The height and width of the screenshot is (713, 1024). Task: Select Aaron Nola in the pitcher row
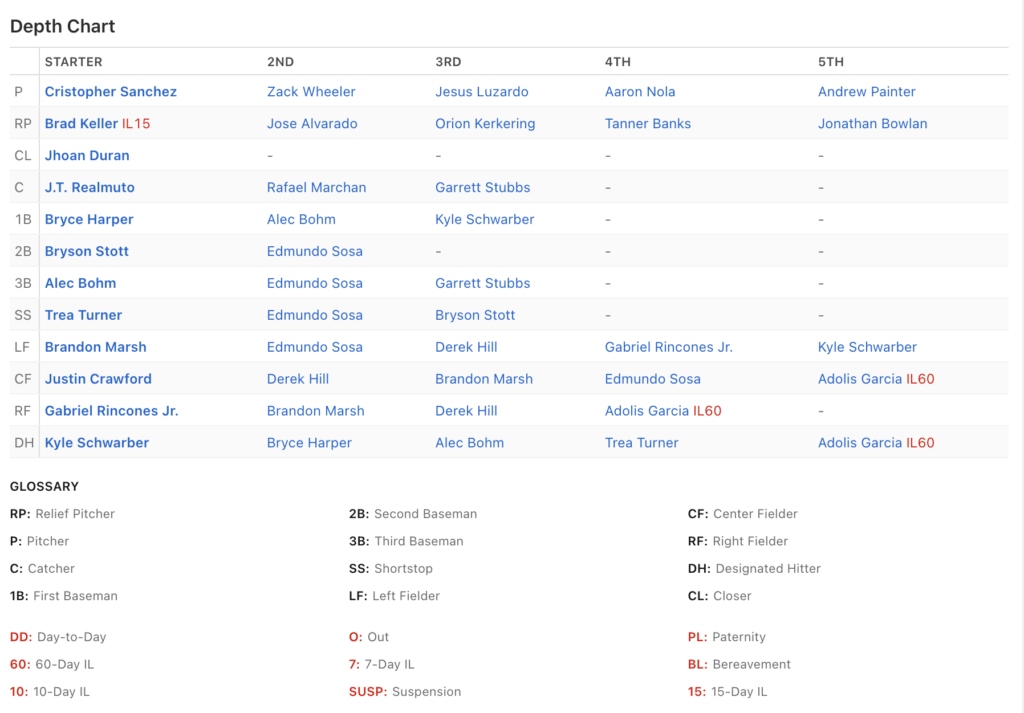point(639,91)
